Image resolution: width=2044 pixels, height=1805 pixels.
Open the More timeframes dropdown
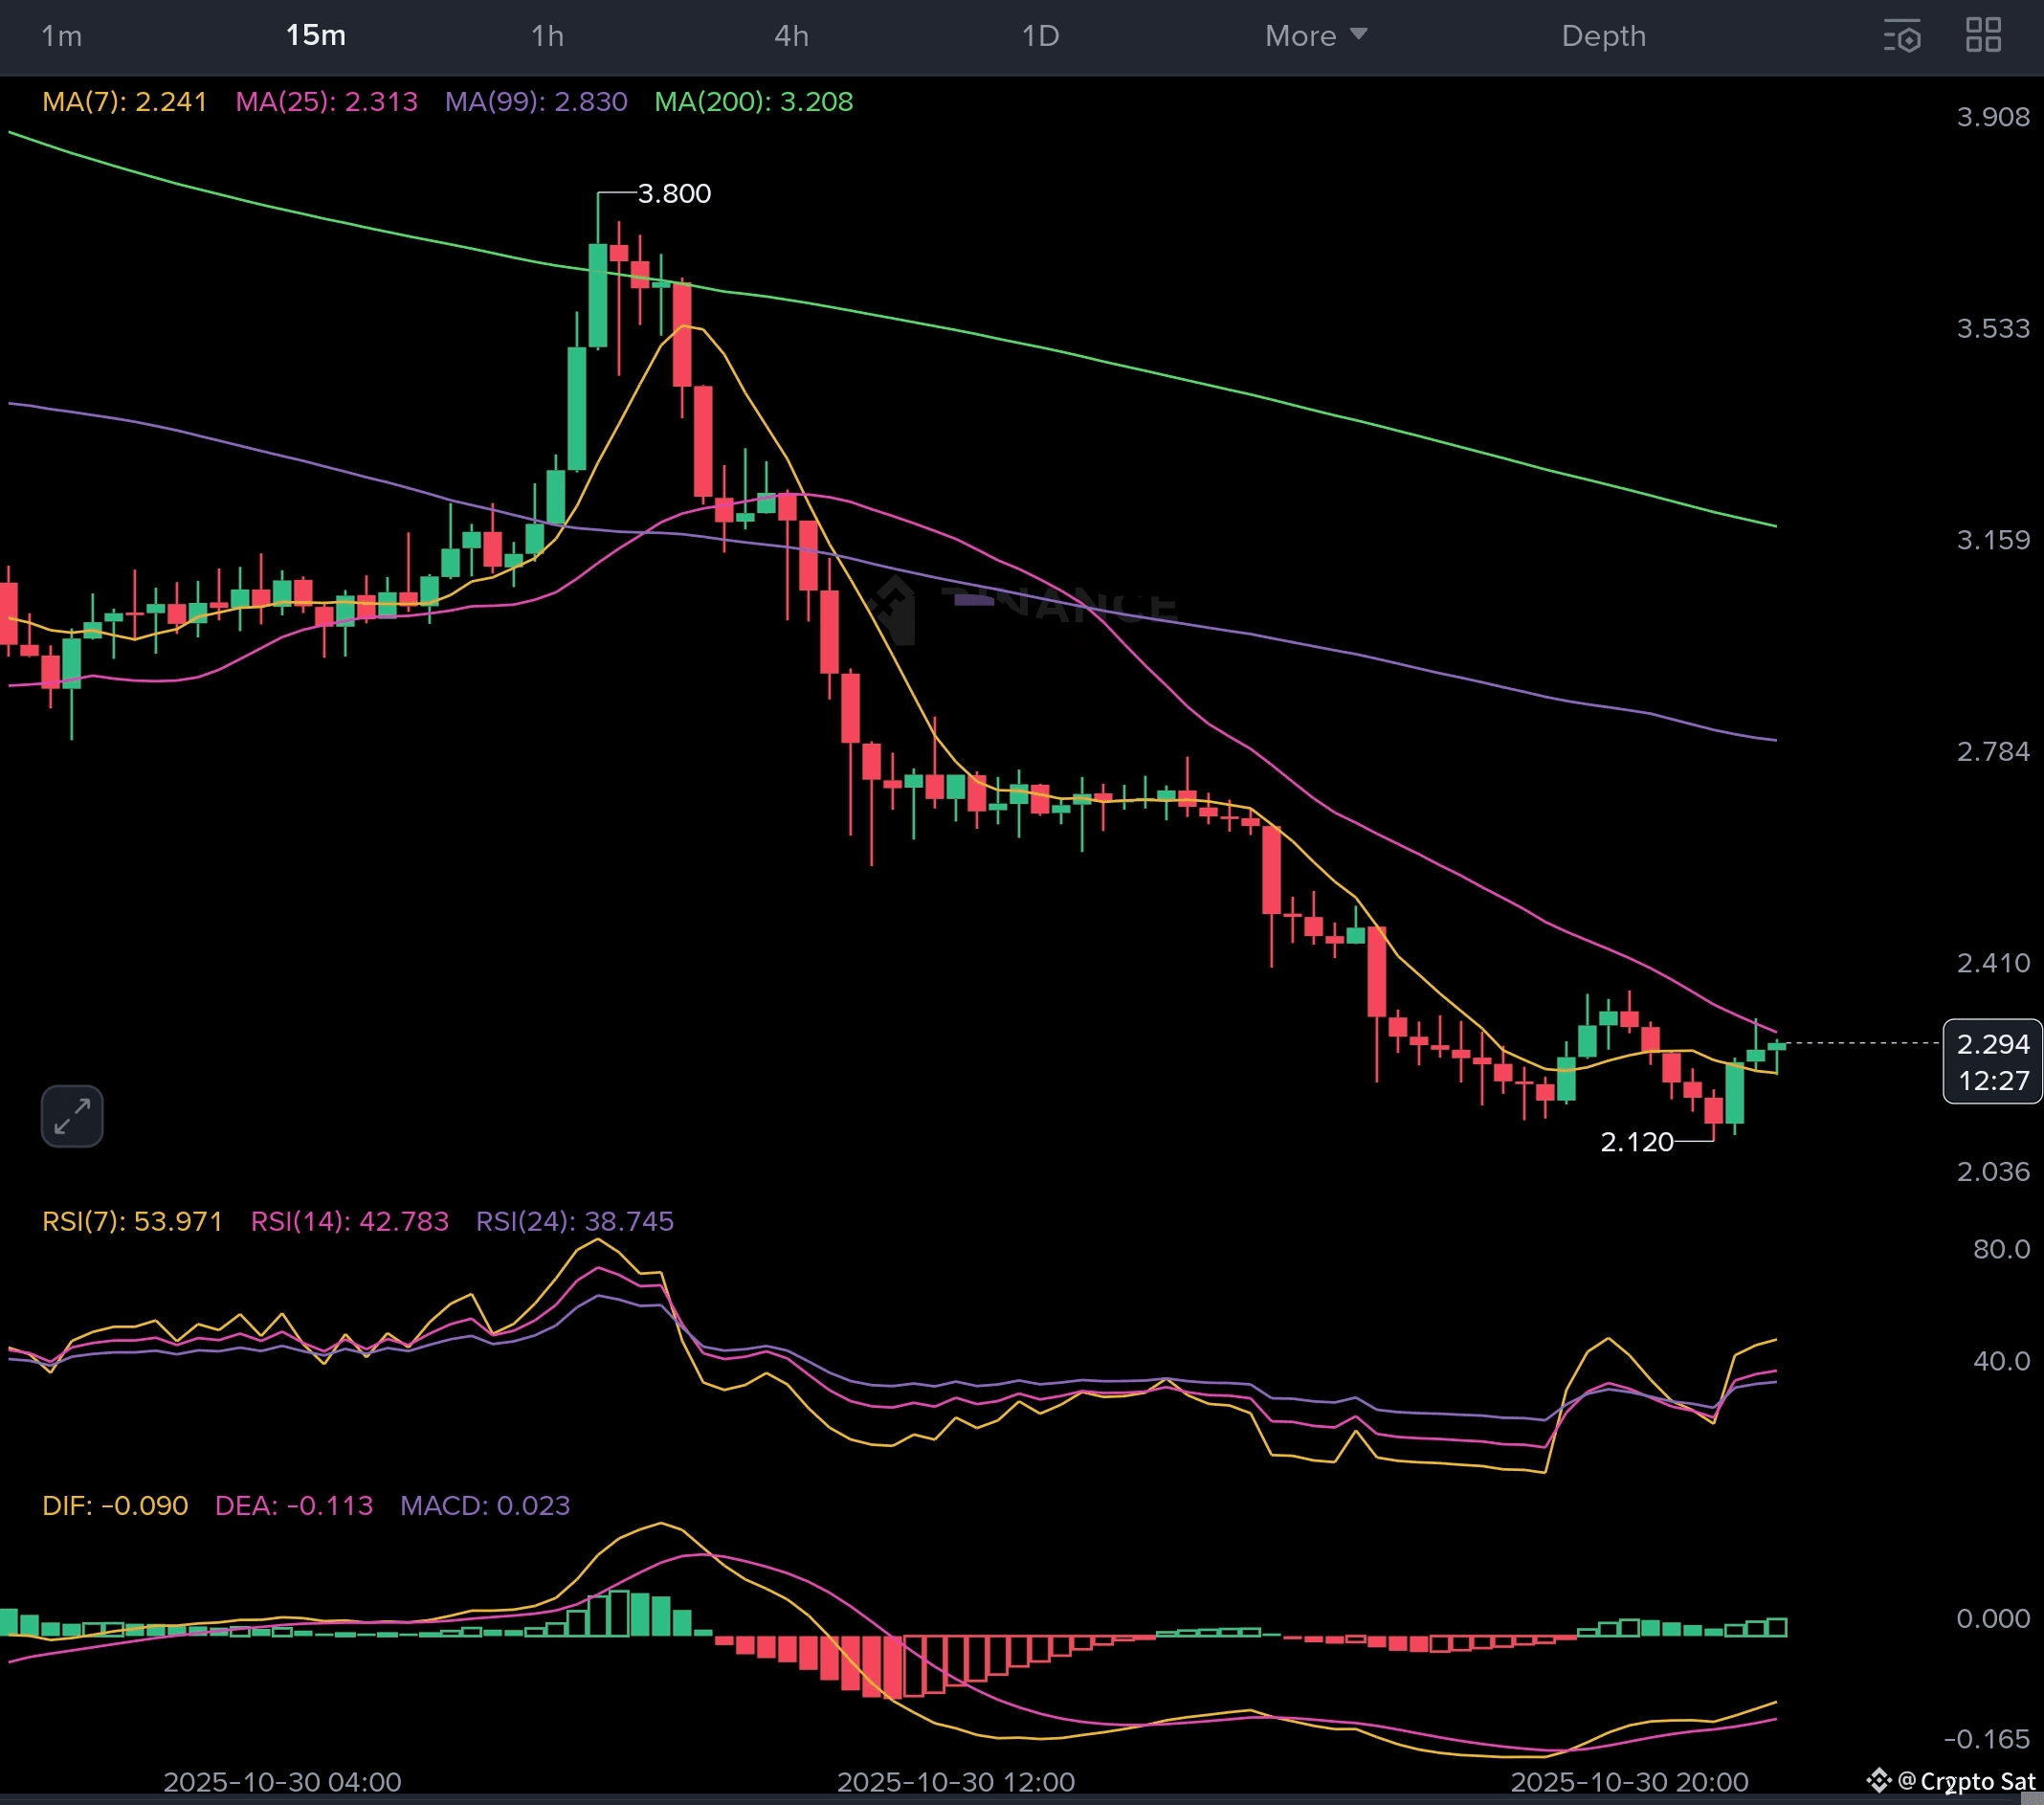(x=1315, y=36)
